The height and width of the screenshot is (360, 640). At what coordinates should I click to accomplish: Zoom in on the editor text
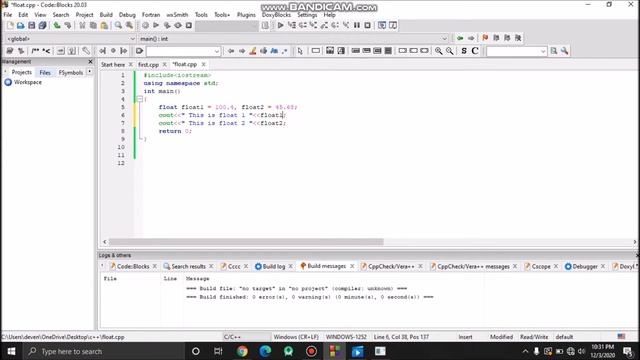tap(438, 51)
